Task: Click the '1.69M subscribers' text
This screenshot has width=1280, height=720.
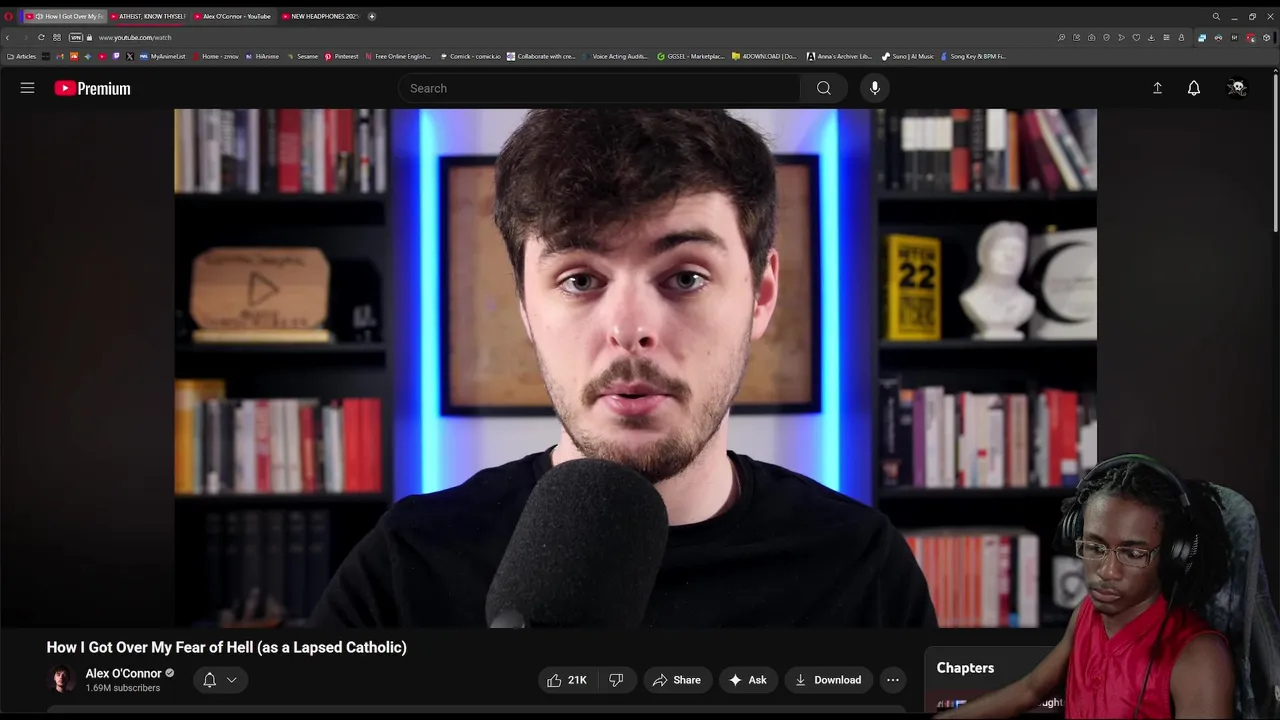Action: pyautogui.click(x=122, y=688)
